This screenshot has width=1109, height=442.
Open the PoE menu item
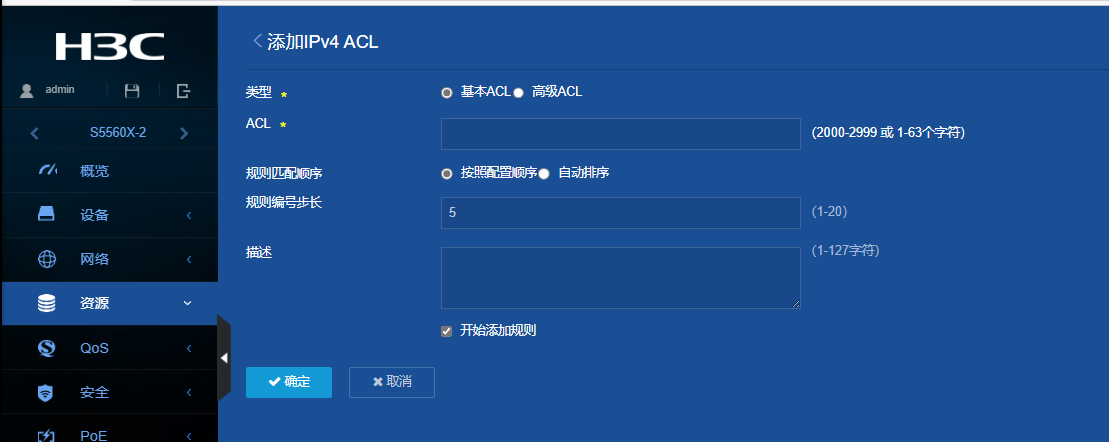coord(94,435)
